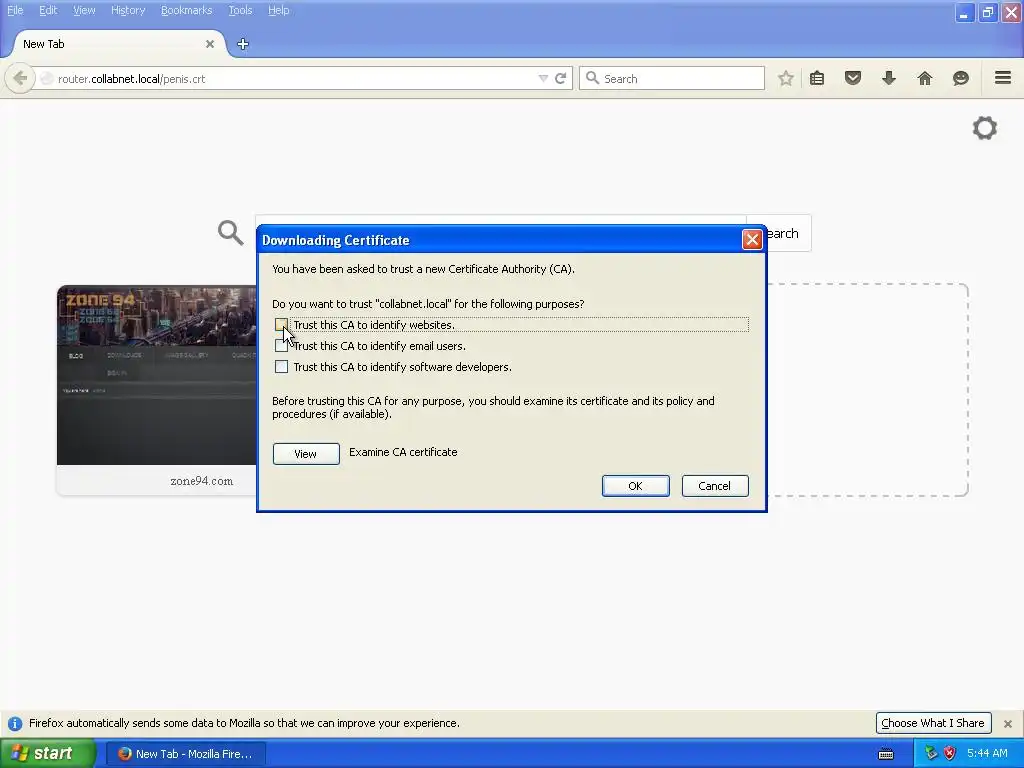Go to Home page icon
This screenshot has height=768, width=1024.
(925, 78)
